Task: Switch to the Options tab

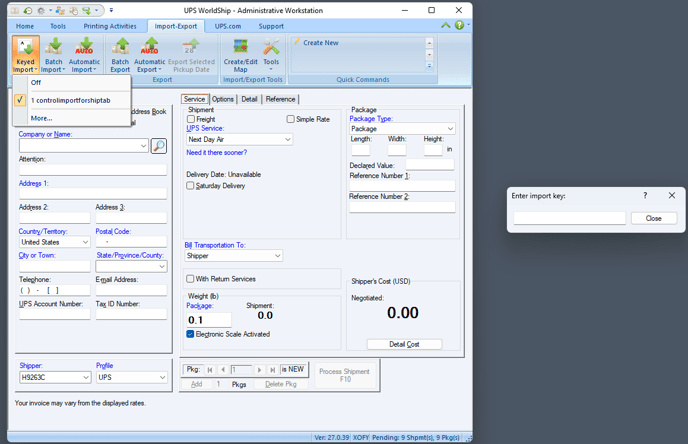Action: (x=223, y=99)
